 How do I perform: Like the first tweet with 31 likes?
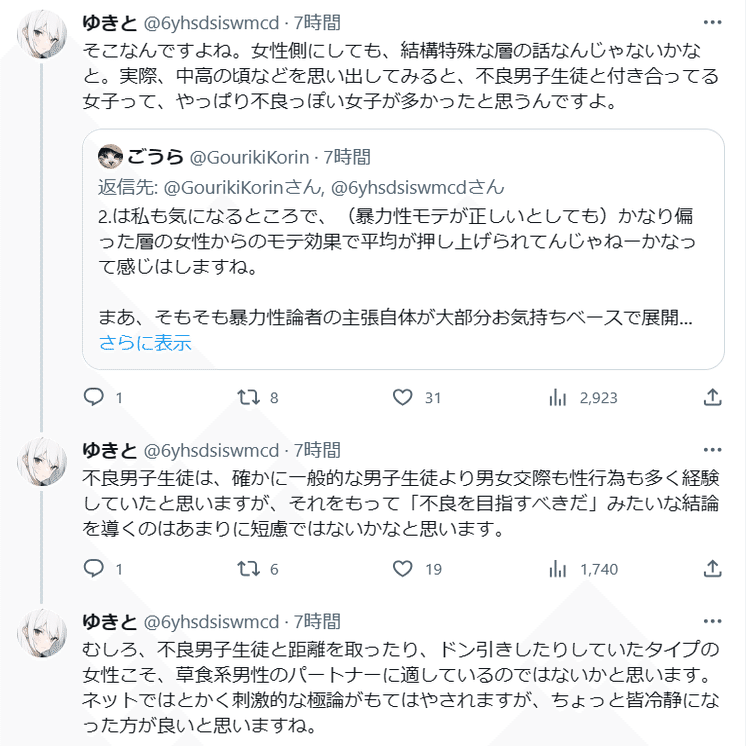402,397
